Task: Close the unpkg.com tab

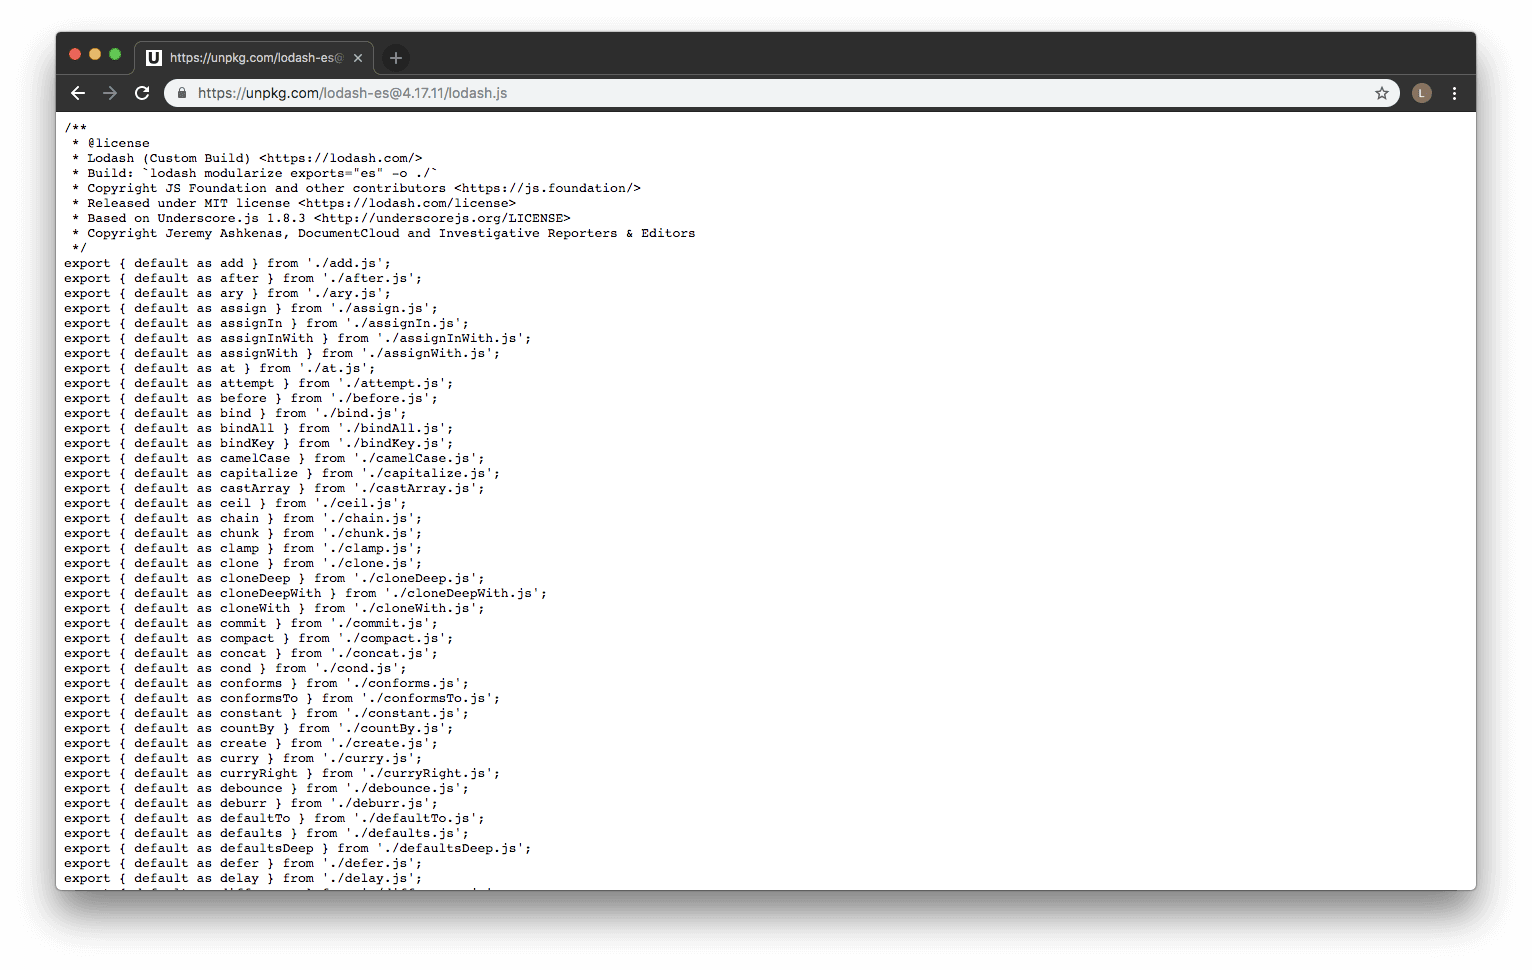Action: (358, 58)
